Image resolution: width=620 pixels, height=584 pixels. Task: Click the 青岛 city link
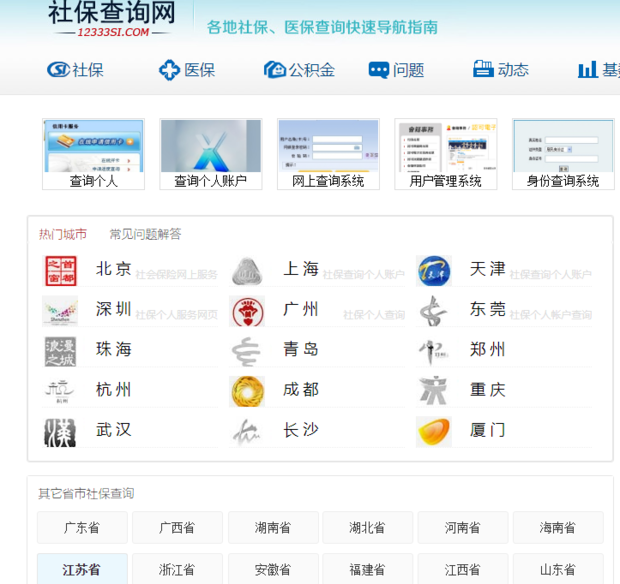click(301, 350)
